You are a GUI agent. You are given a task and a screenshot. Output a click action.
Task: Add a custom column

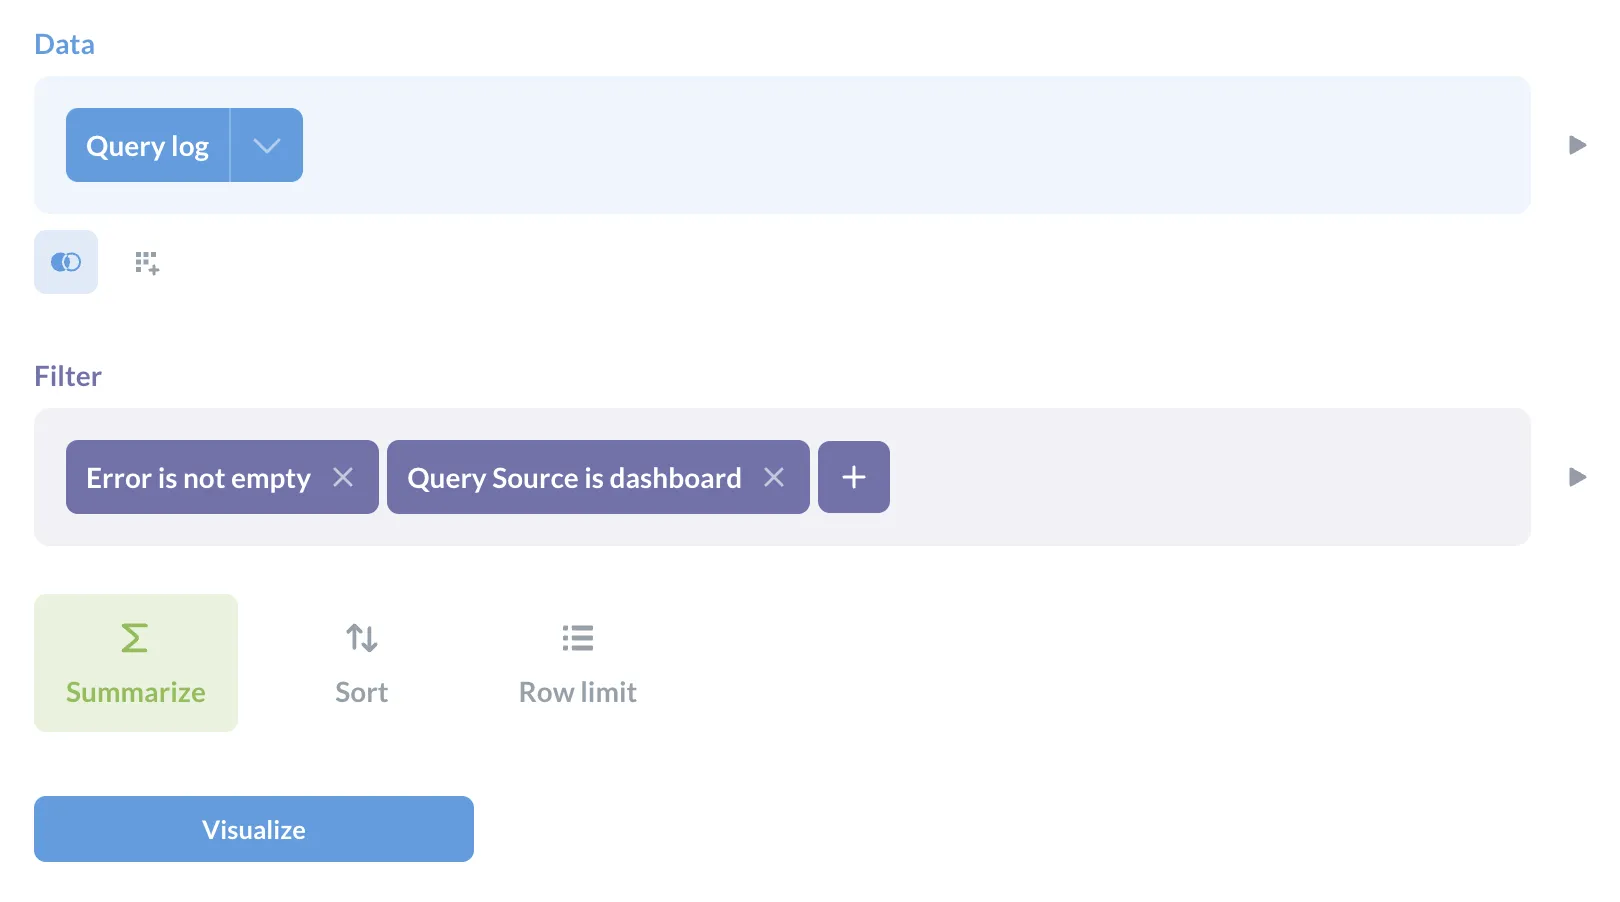point(146,262)
